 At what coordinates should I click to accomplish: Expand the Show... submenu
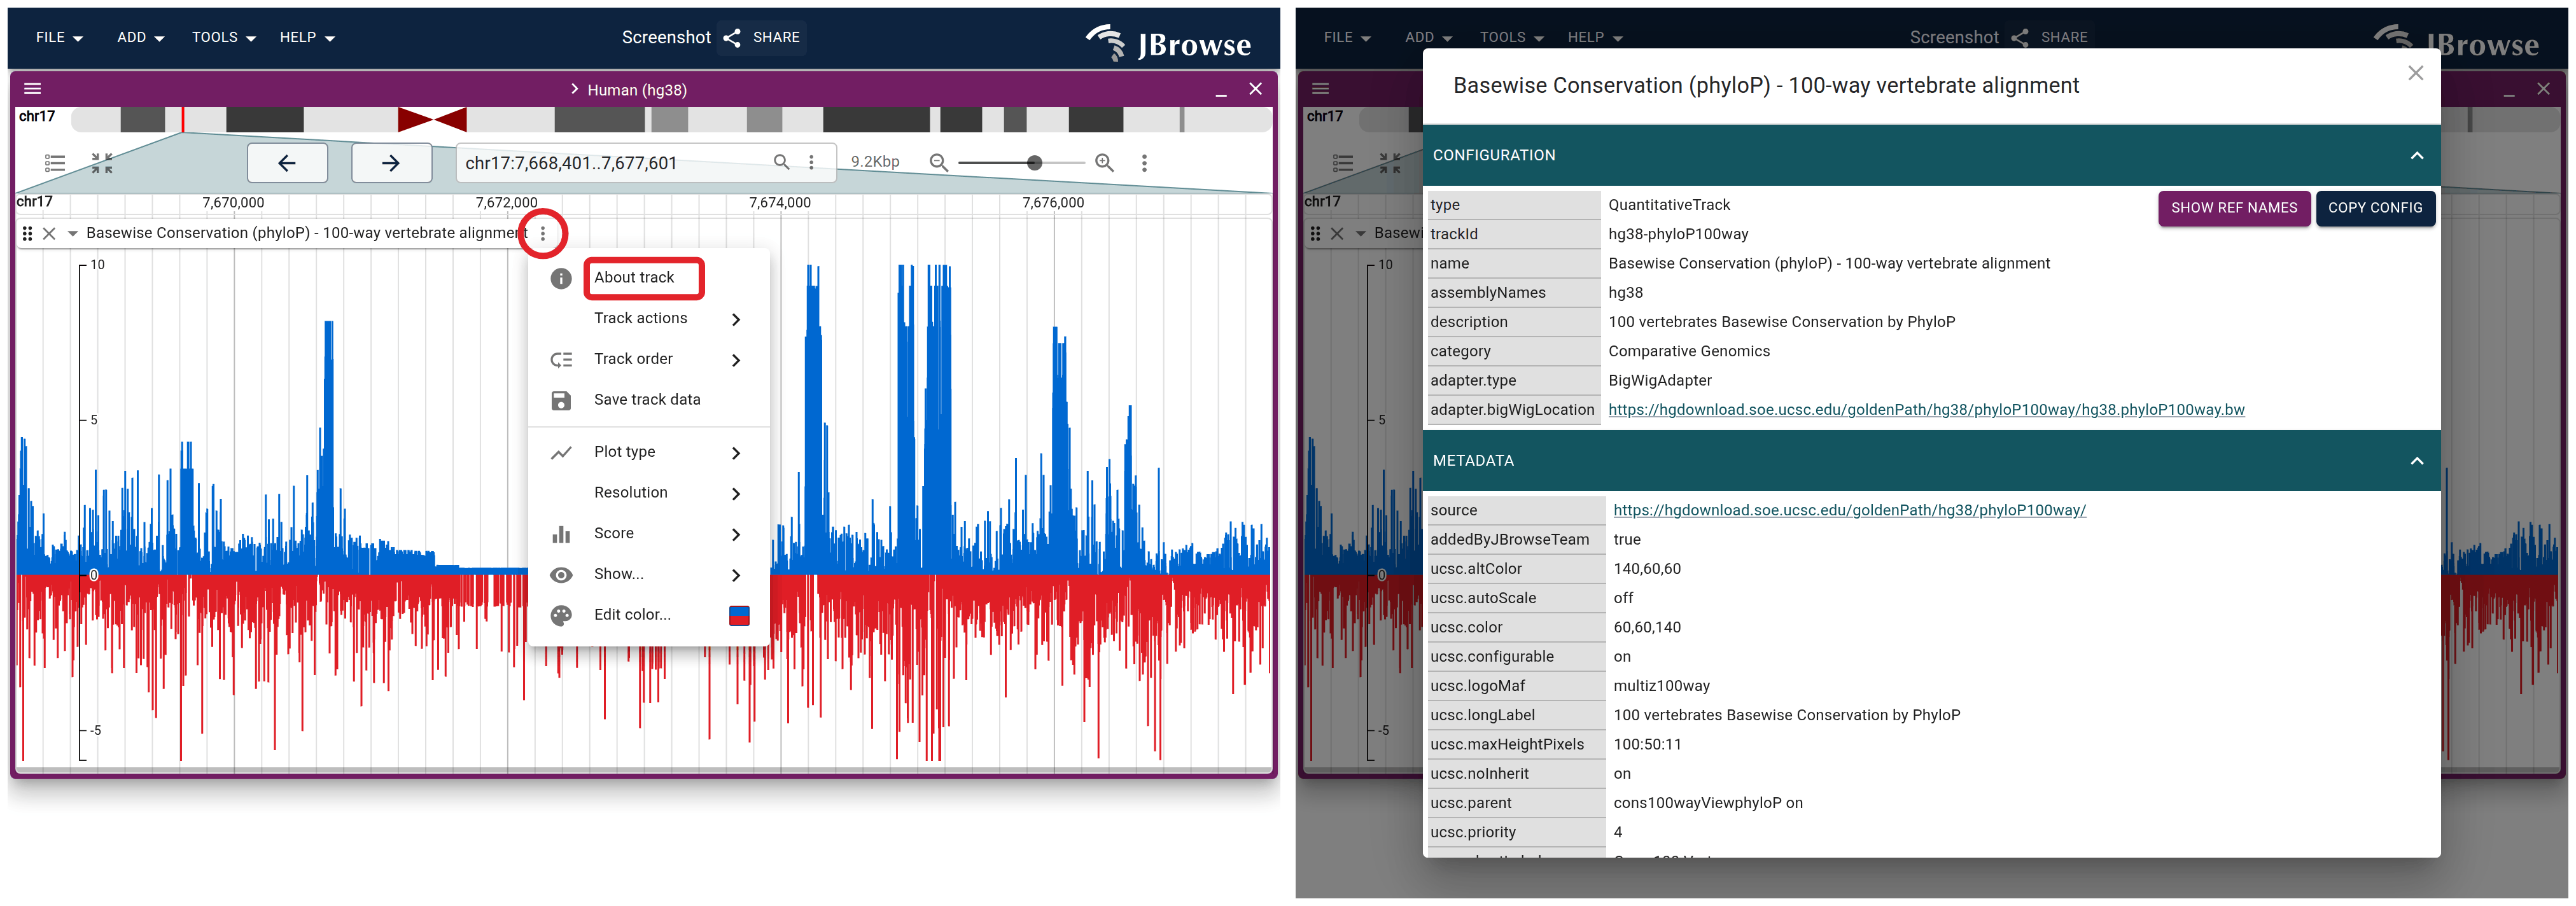click(648, 575)
